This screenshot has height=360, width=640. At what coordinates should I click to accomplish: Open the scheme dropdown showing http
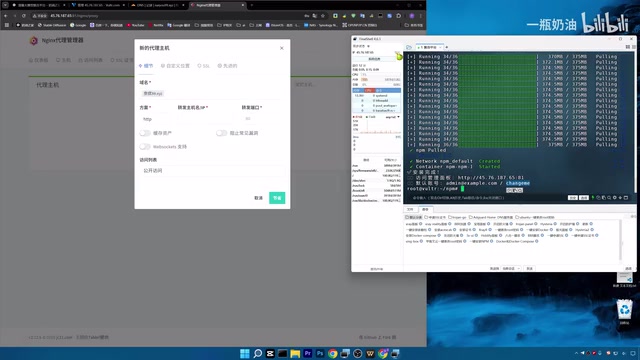click(155, 119)
